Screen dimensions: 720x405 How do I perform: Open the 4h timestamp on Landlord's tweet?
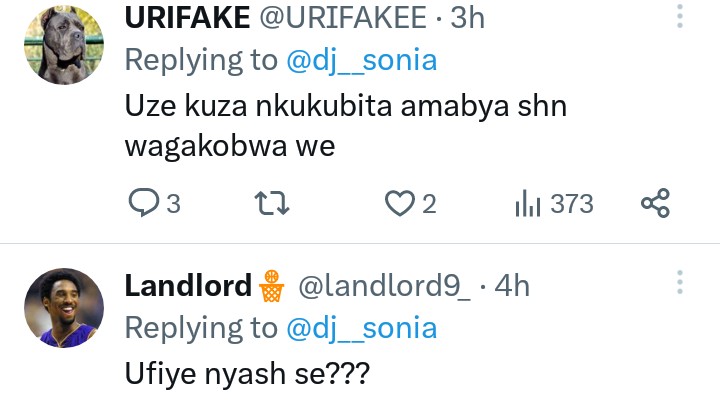click(512, 286)
